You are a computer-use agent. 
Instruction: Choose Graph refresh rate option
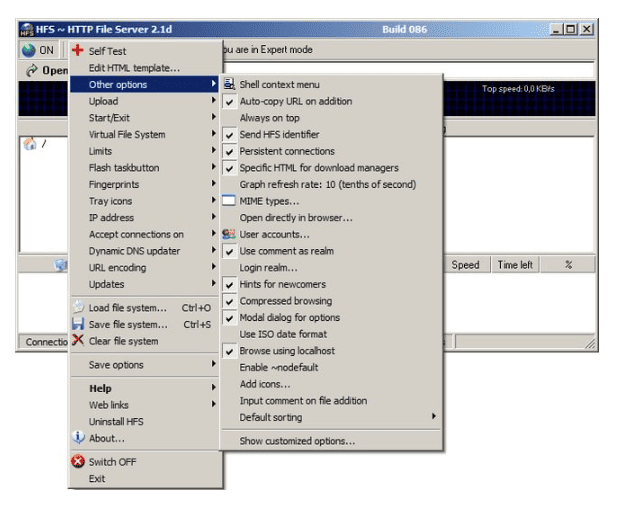331,184
